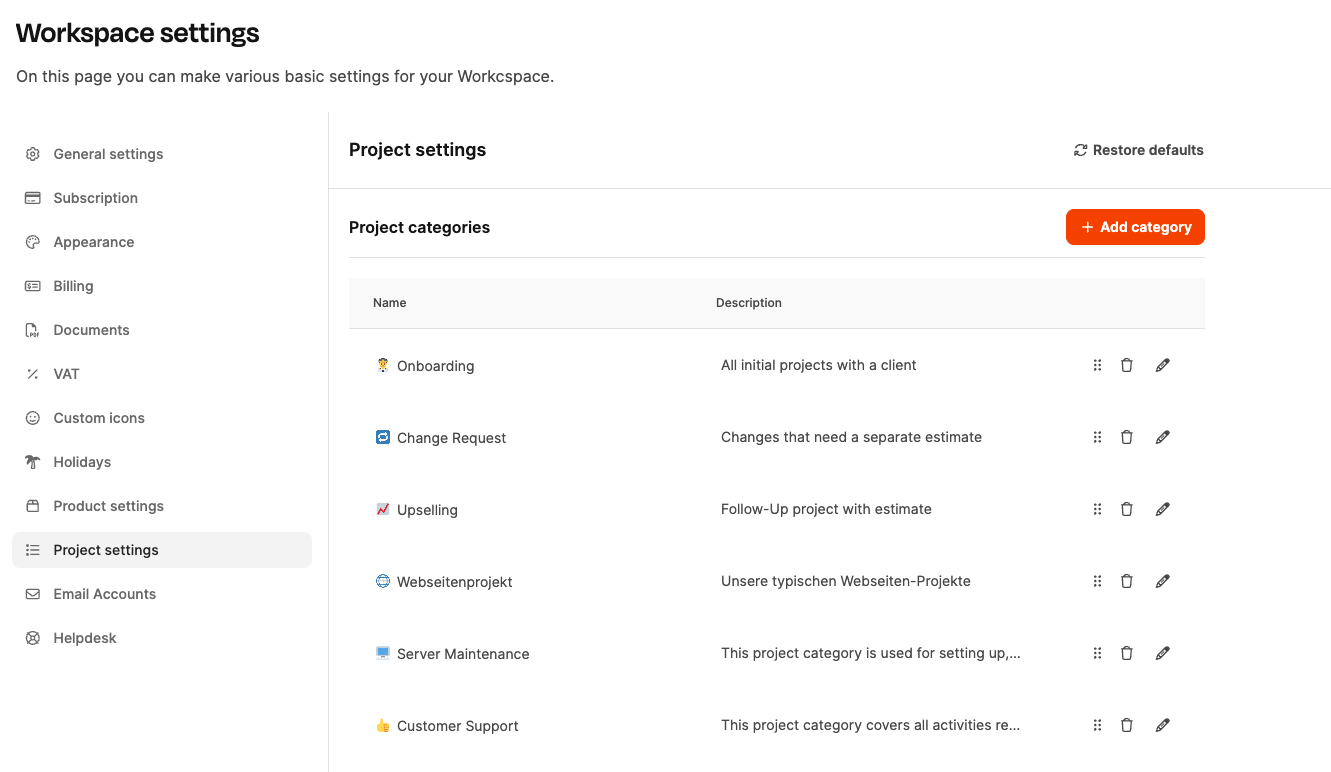Viewport: 1331px width, 772px height.
Task: Click Restore defaults
Action: (1138, 150)
